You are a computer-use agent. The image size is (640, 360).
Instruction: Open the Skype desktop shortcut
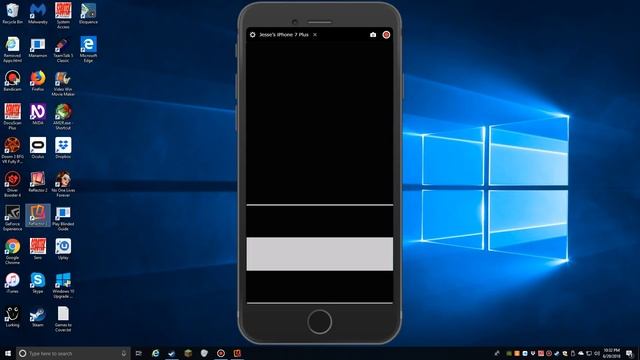coord(38,283)
